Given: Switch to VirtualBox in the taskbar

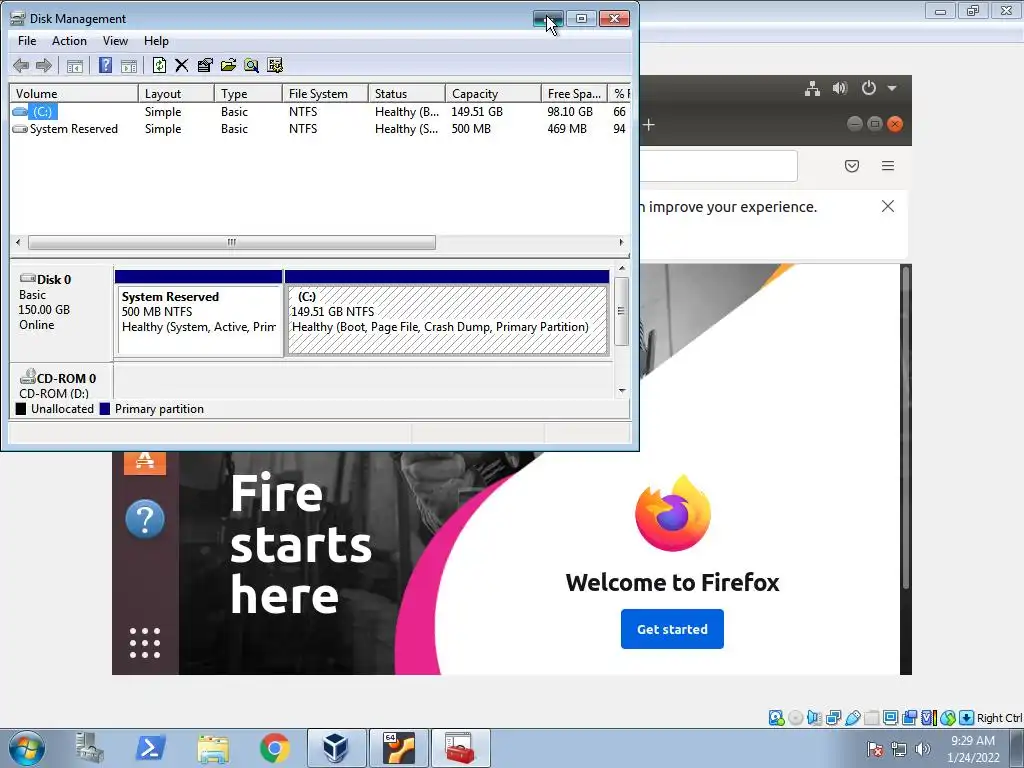Looking at the screenshot, I should point(337,748).
